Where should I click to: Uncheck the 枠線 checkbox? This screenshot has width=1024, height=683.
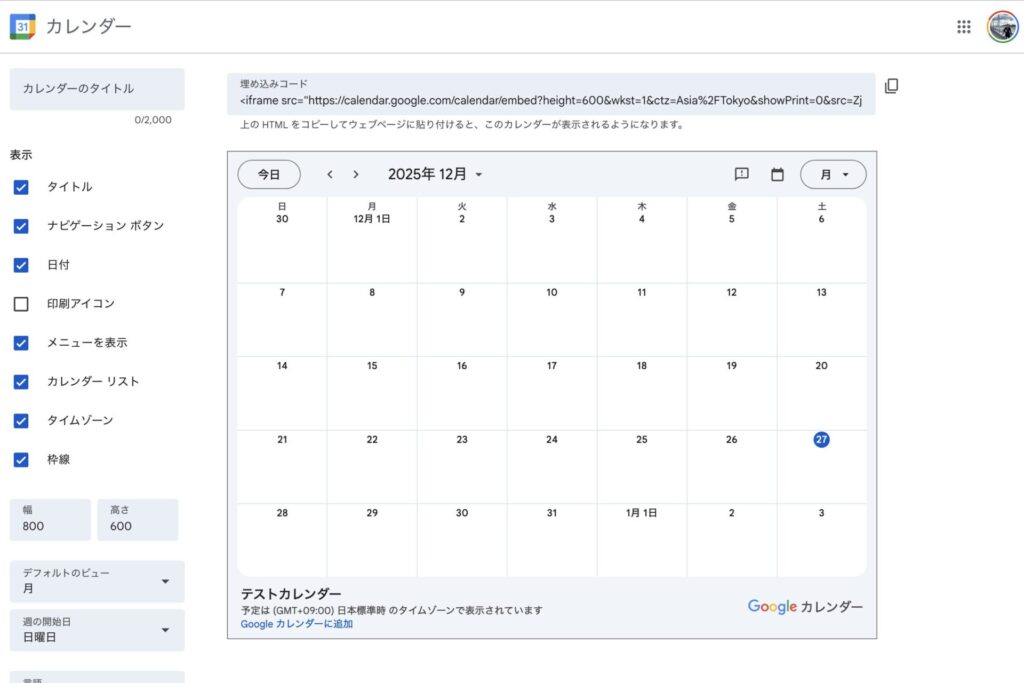click(x=21, y=460)
